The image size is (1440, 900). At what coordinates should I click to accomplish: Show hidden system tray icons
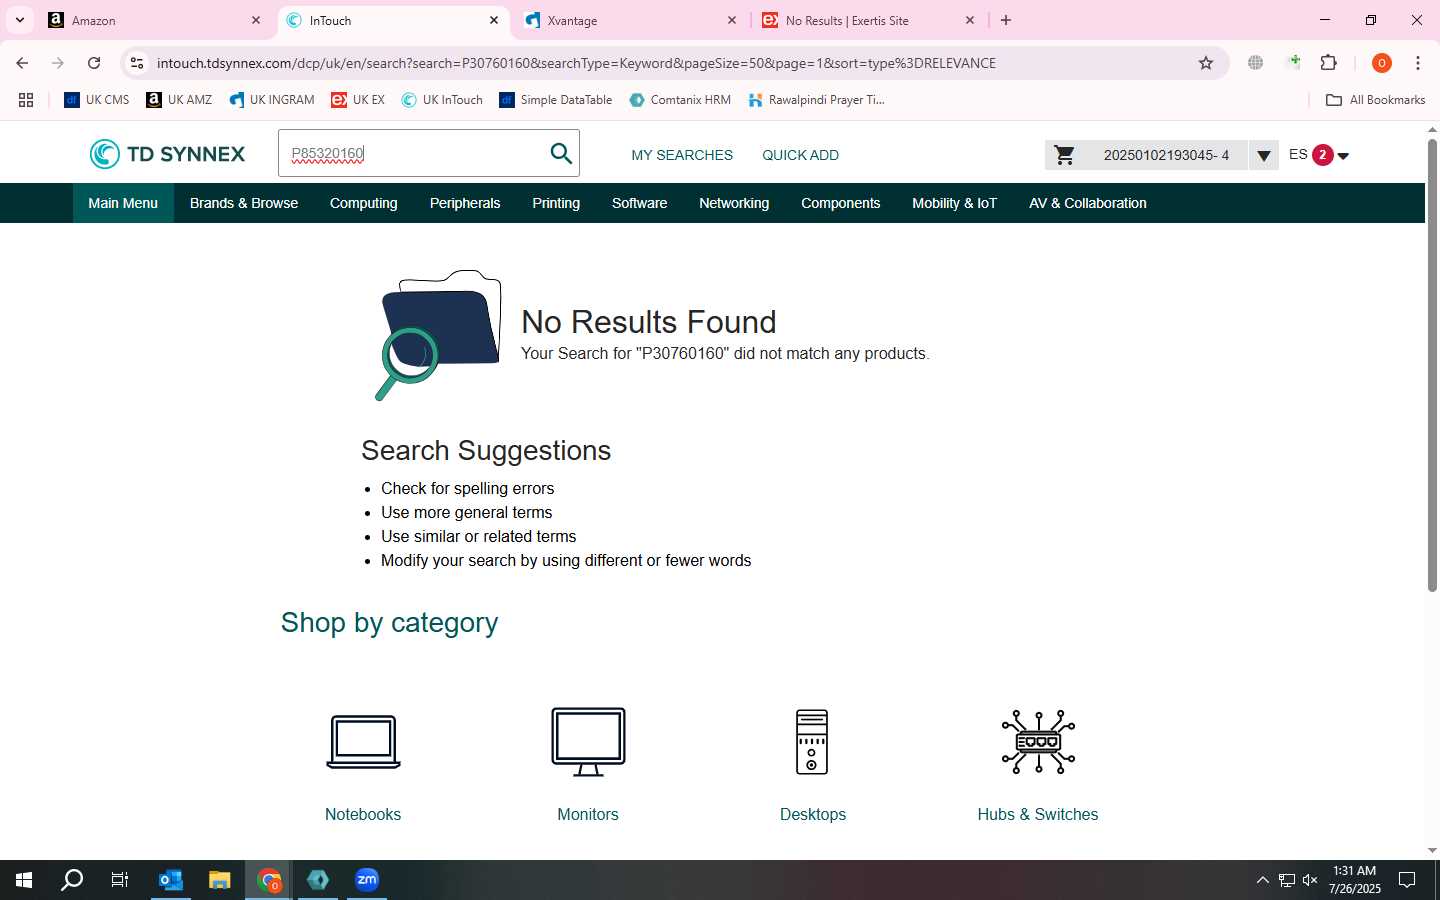pyautogui.click(x=1262, y=880)
